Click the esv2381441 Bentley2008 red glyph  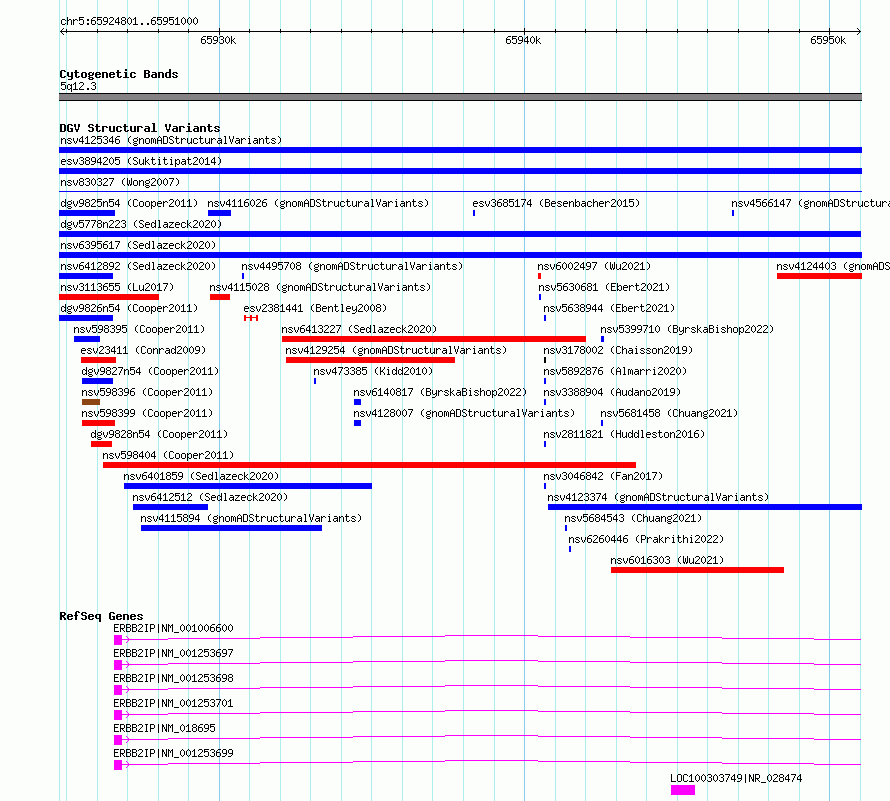click(251, 318)
